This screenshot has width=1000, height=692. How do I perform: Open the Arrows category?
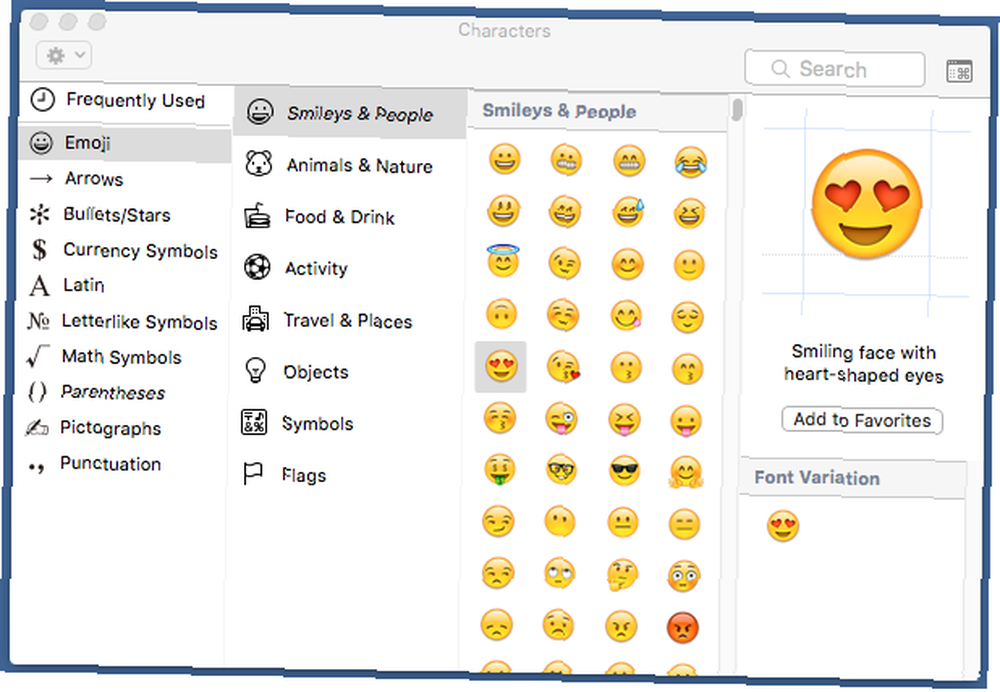77,179
